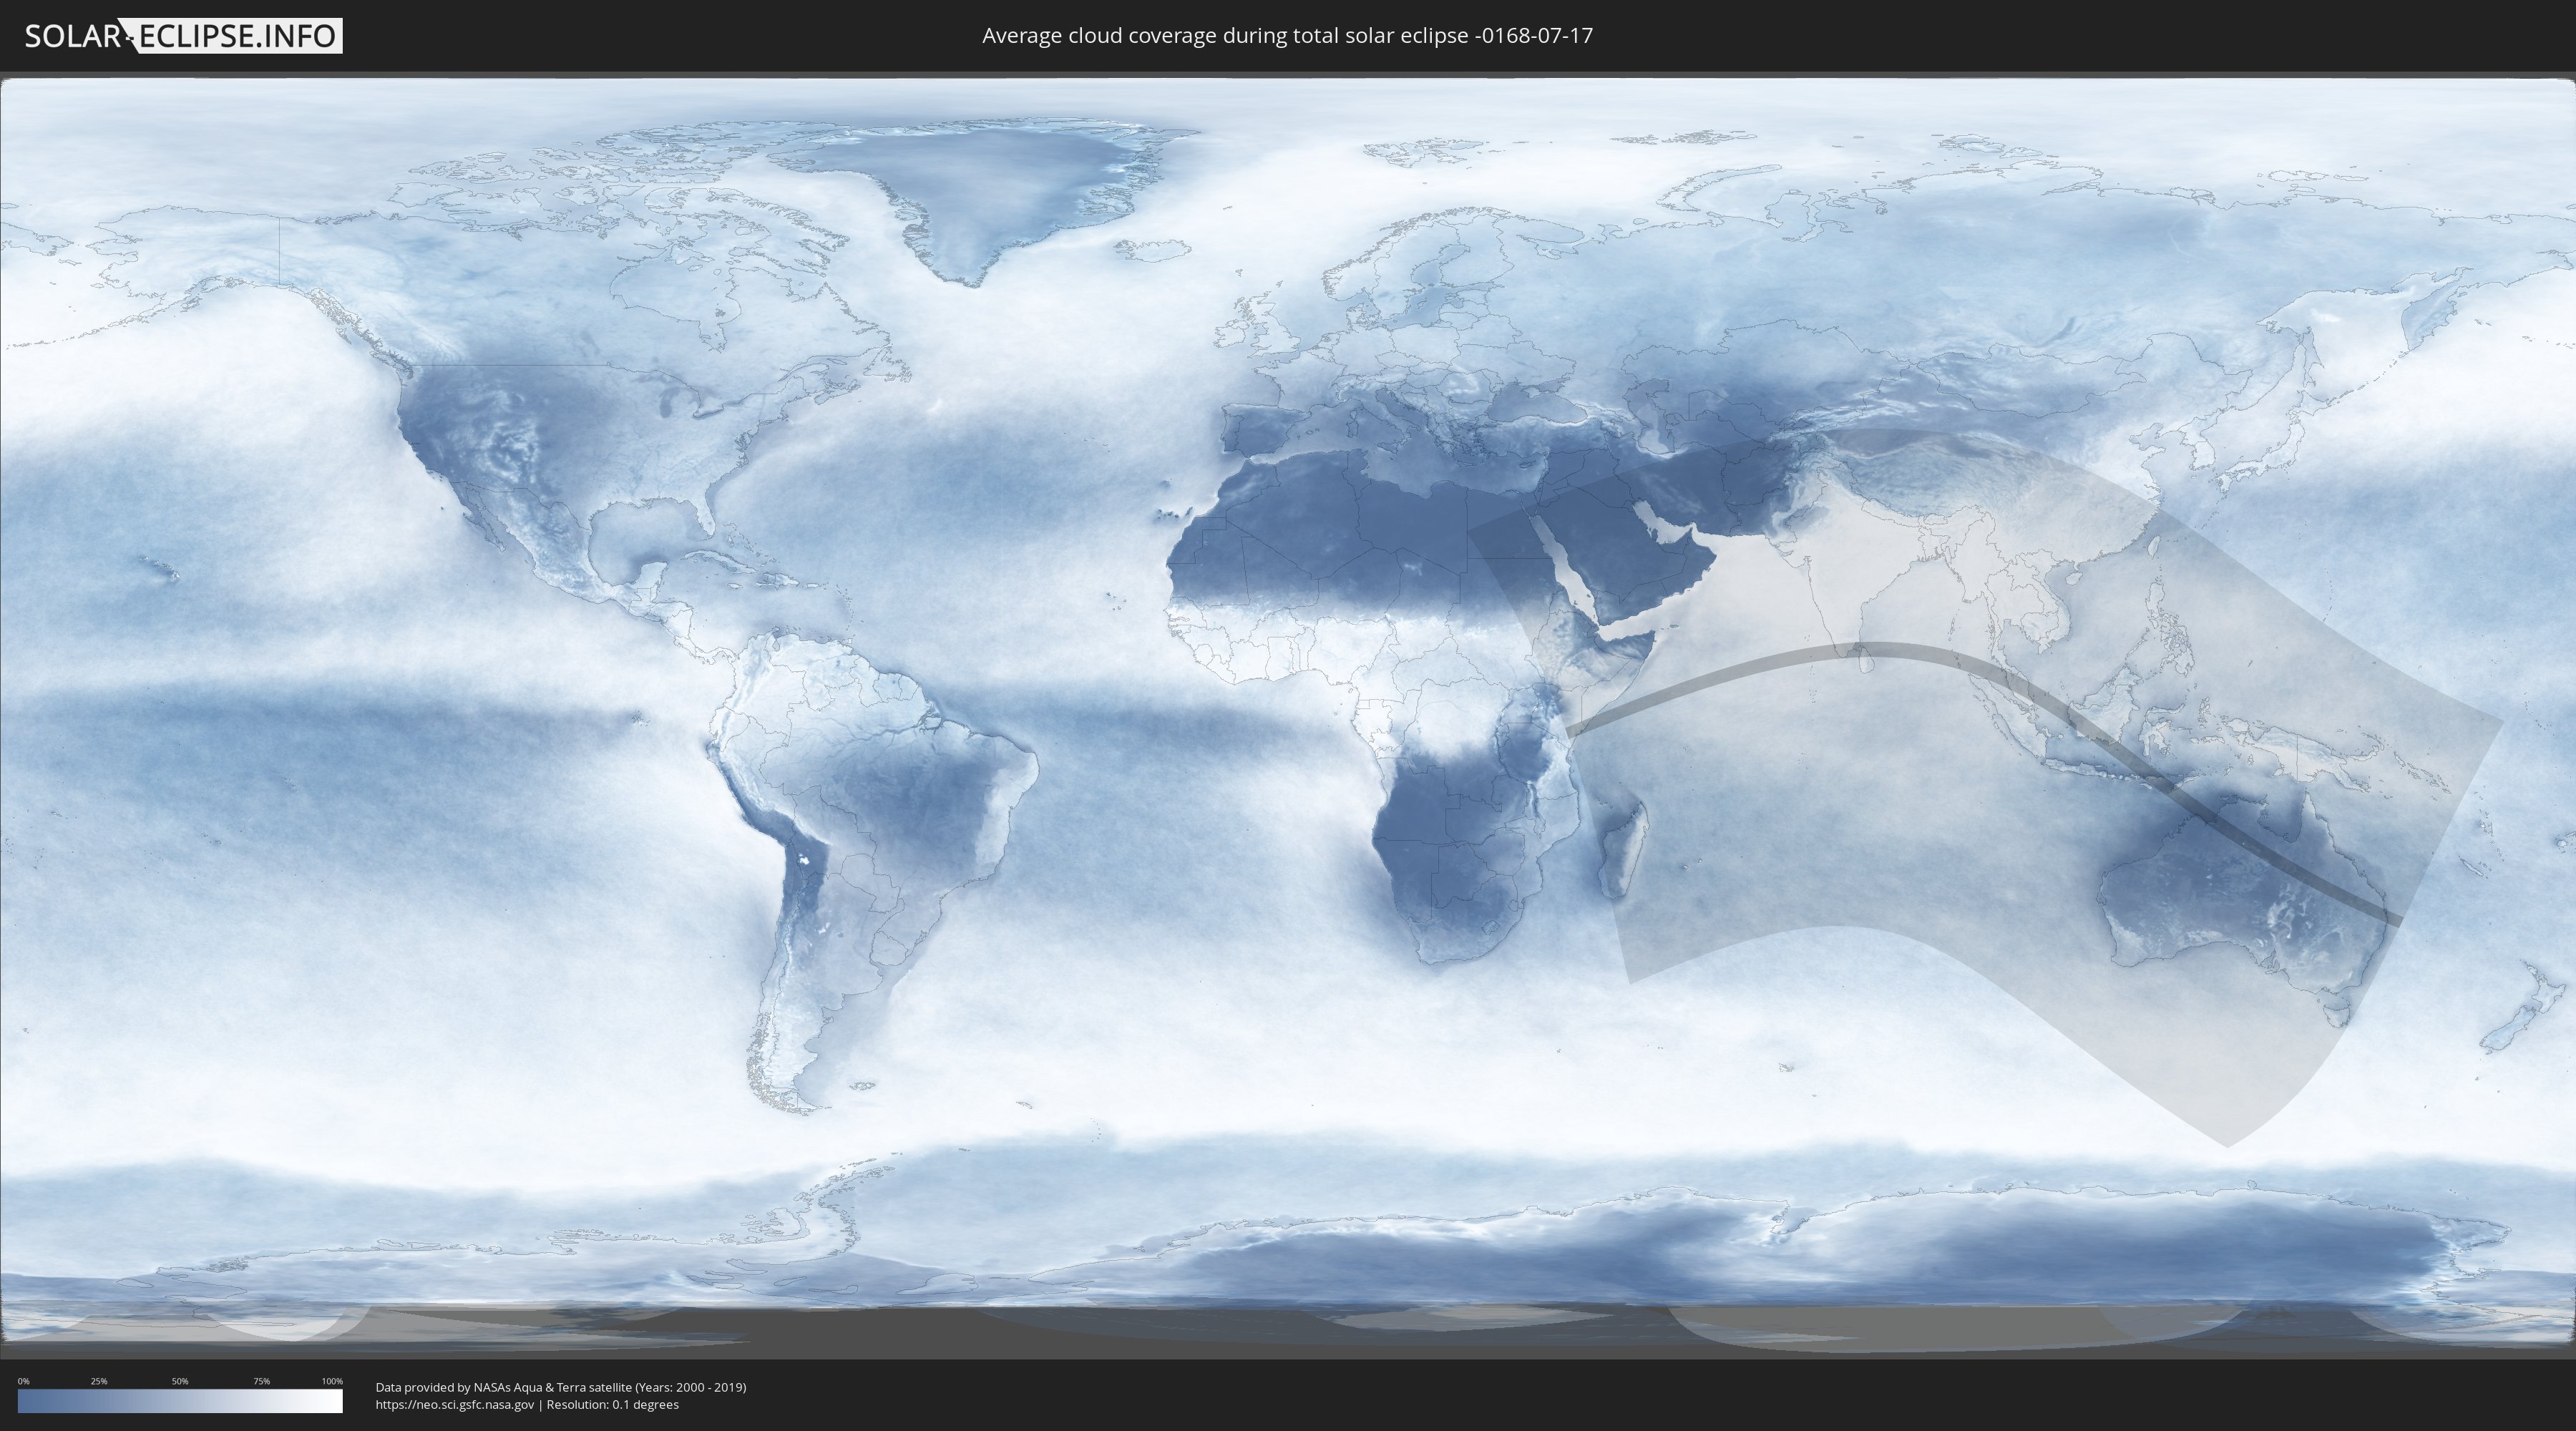2576x1431 pixels.
Task: Click the cloud coverage gradient legend bar
Action: point(180,1401)
